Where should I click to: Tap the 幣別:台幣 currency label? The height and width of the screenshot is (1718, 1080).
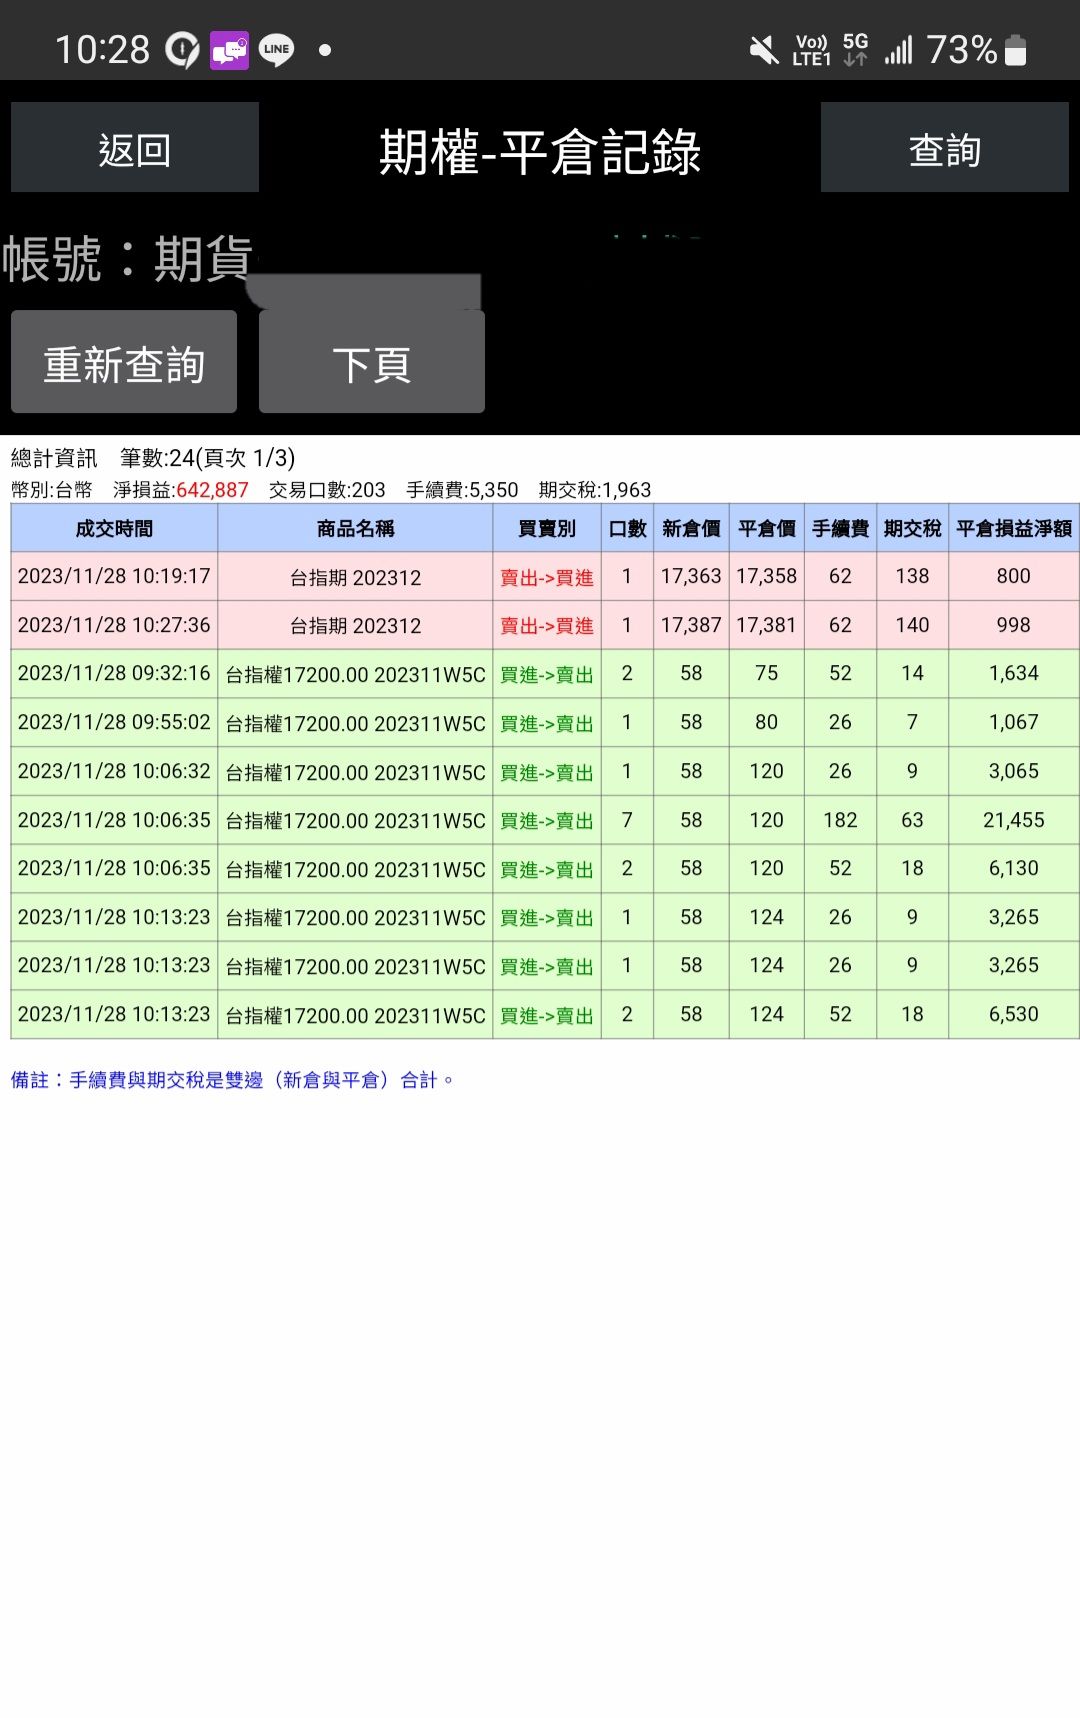pyautogui.click(x=51, y=490)
